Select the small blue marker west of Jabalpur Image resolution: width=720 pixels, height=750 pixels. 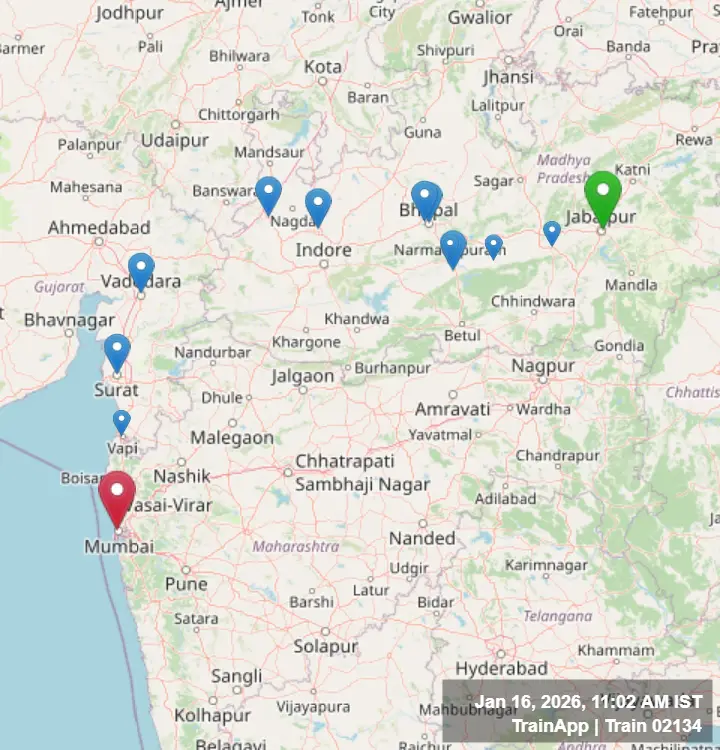(552, 233)
